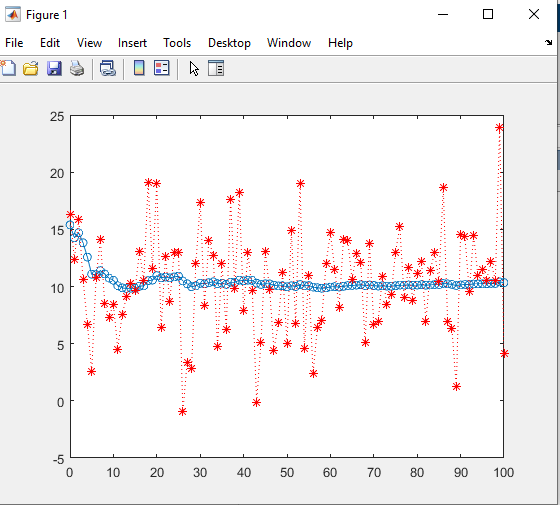Open the Tools menu
Screen dimensions: 560x505
(x=177, y=43)
